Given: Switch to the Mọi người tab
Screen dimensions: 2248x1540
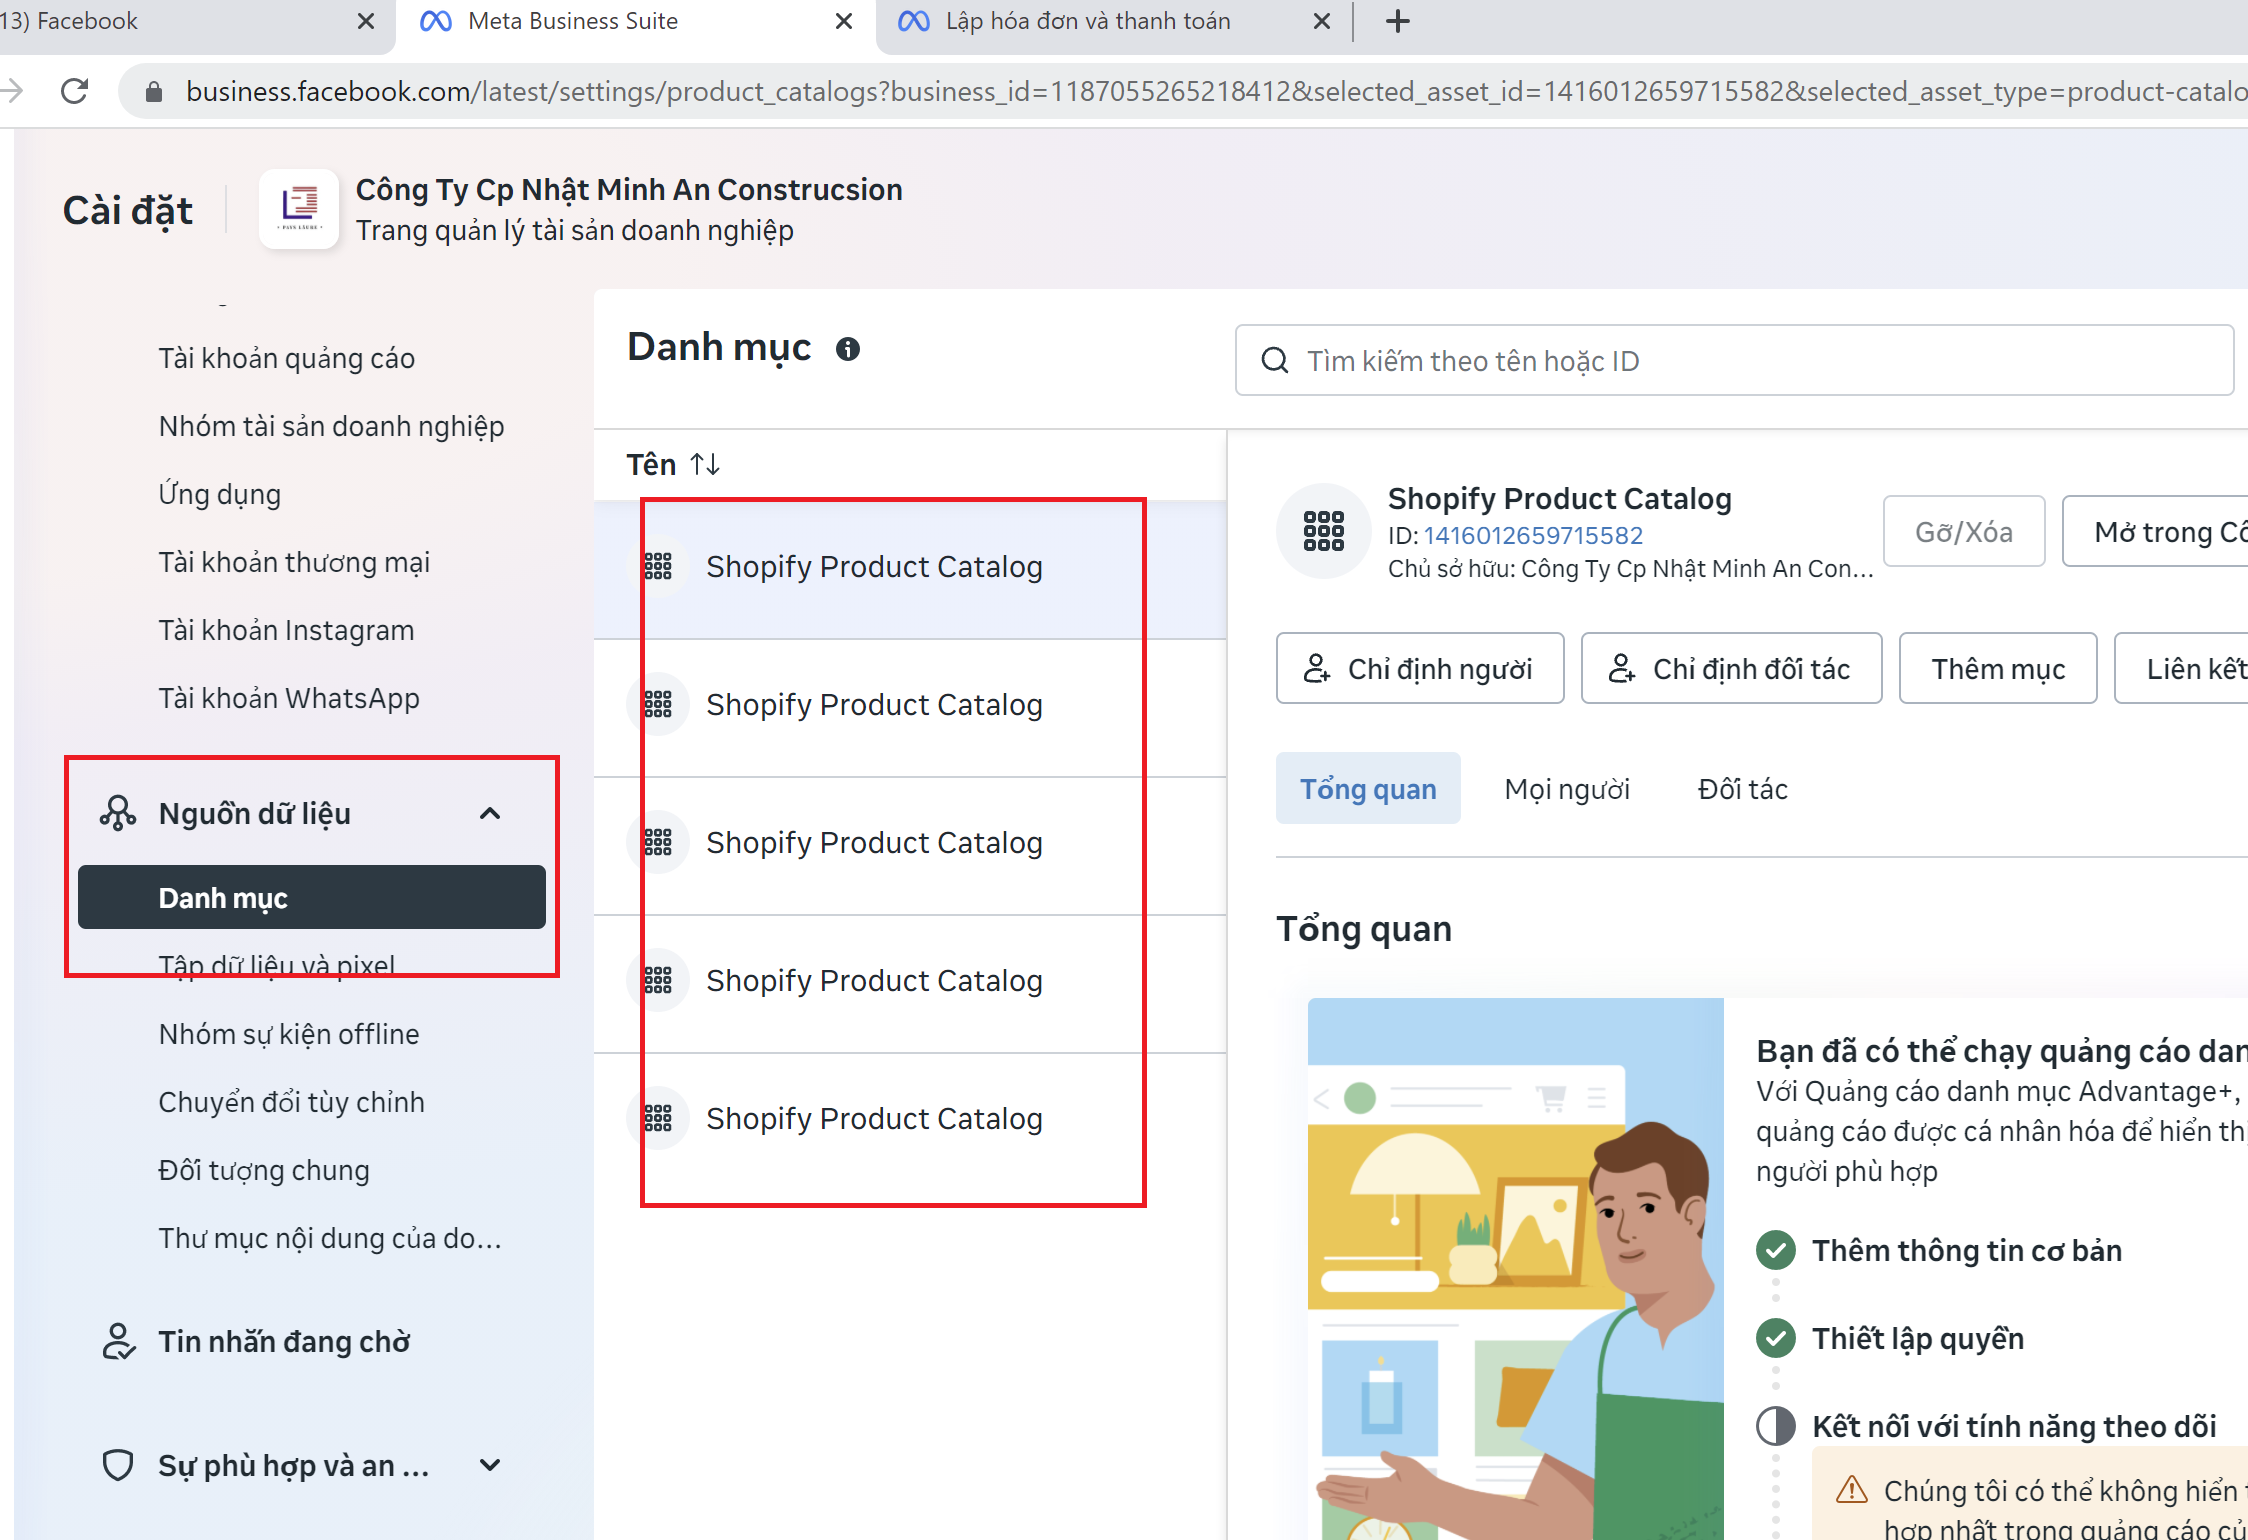Looking at the screenshot, I should pyautogui.click(x=1566, y=789).
